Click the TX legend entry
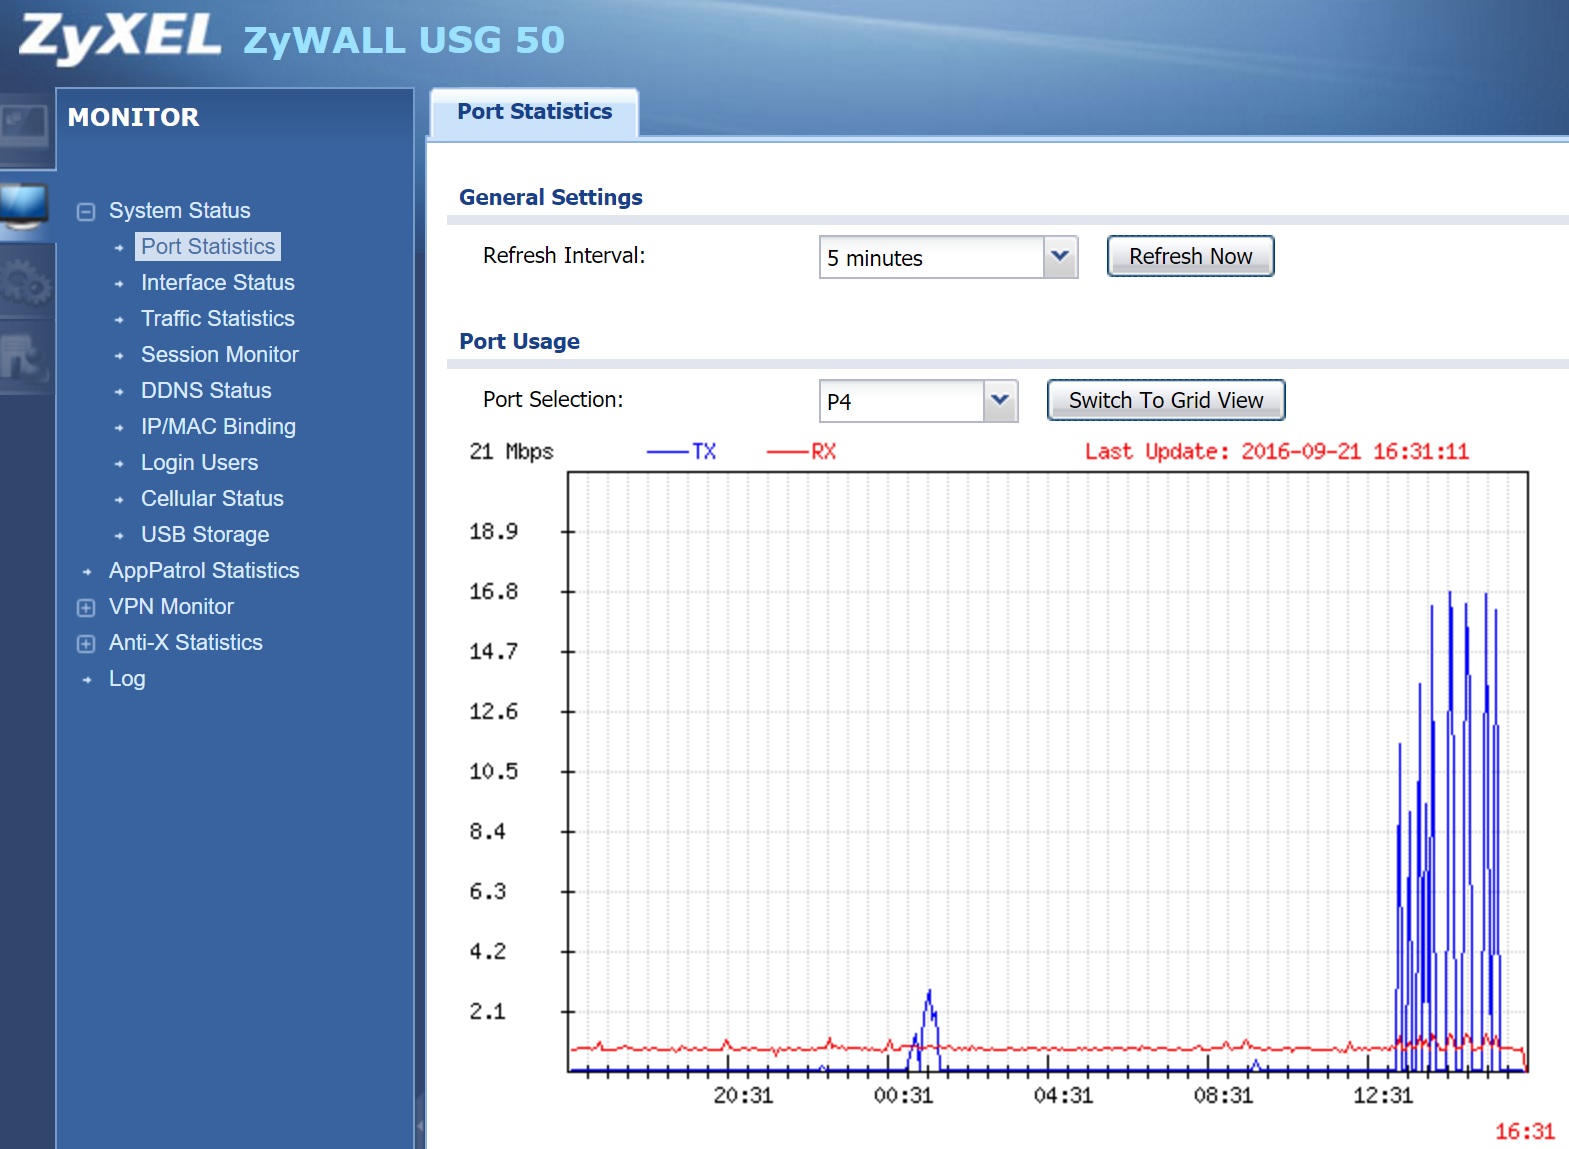The height and width of the screenshot is (1149, 1569). 682,451
